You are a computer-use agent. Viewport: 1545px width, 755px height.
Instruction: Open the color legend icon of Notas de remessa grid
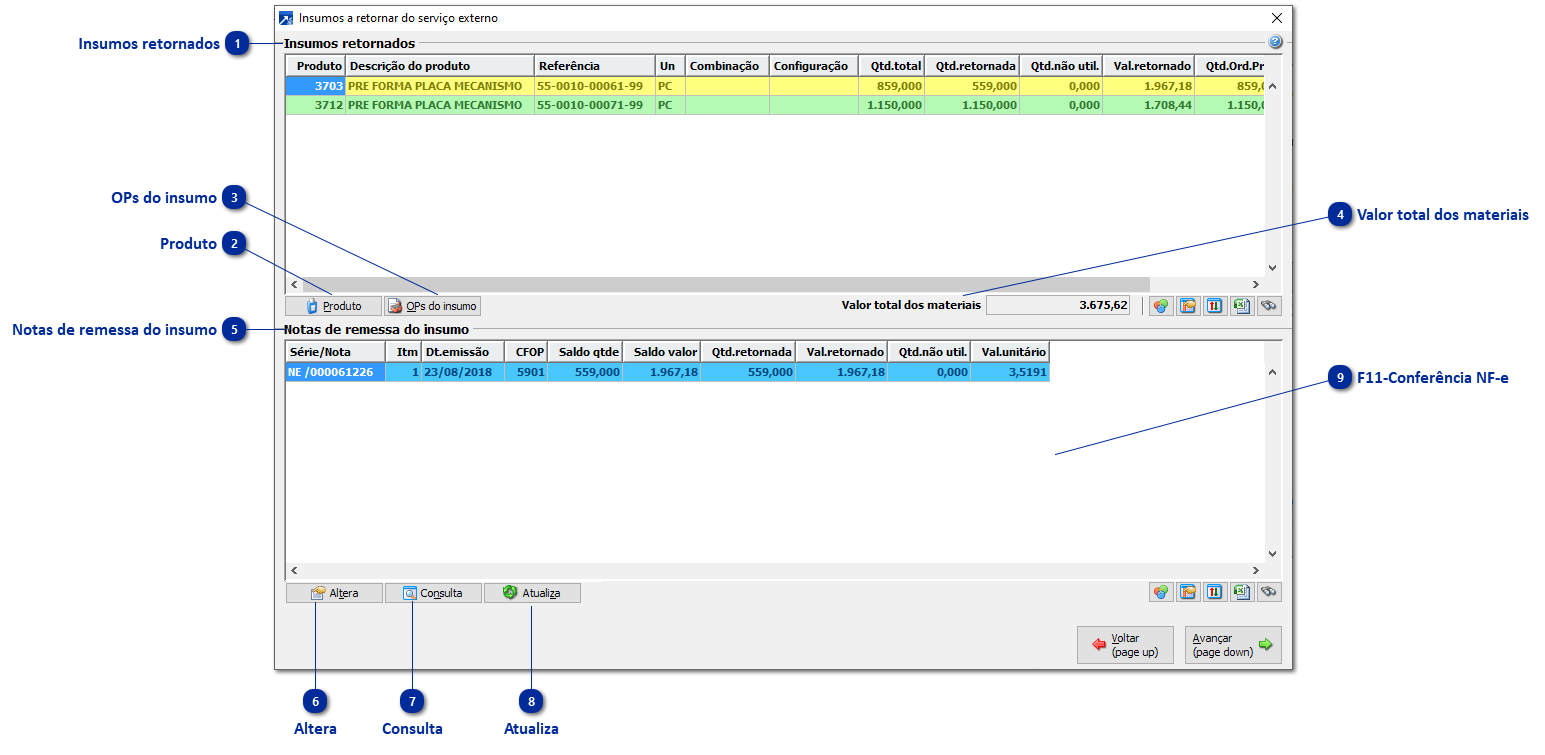1161,592
